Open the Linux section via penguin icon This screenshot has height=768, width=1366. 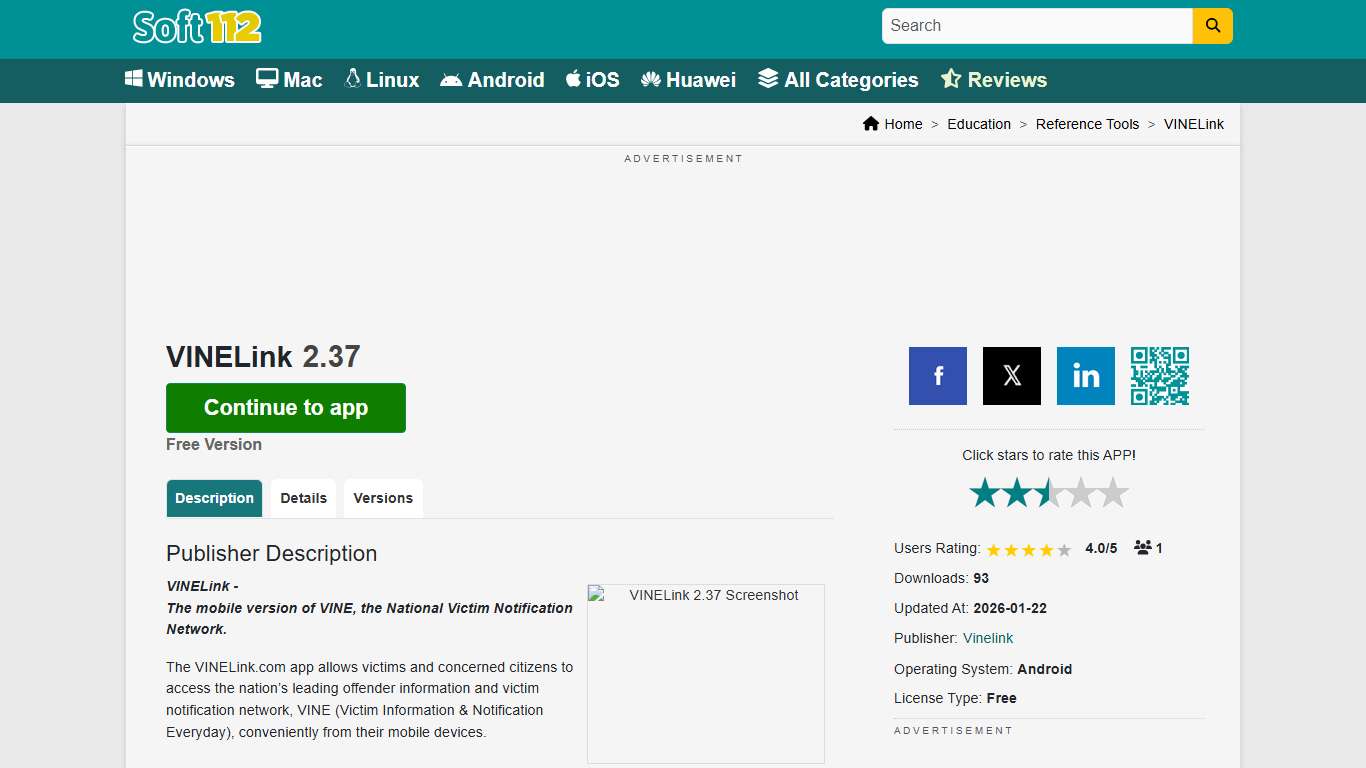pos(351,78)
